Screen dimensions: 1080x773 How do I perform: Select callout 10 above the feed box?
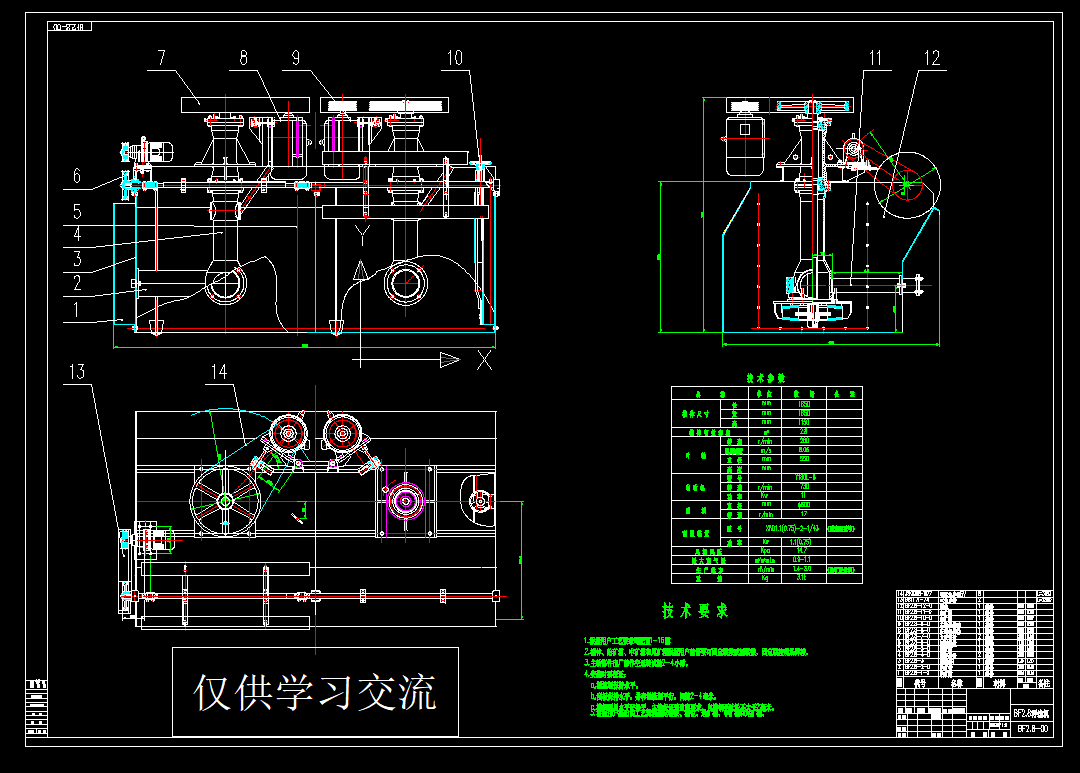tap(456, 57)
